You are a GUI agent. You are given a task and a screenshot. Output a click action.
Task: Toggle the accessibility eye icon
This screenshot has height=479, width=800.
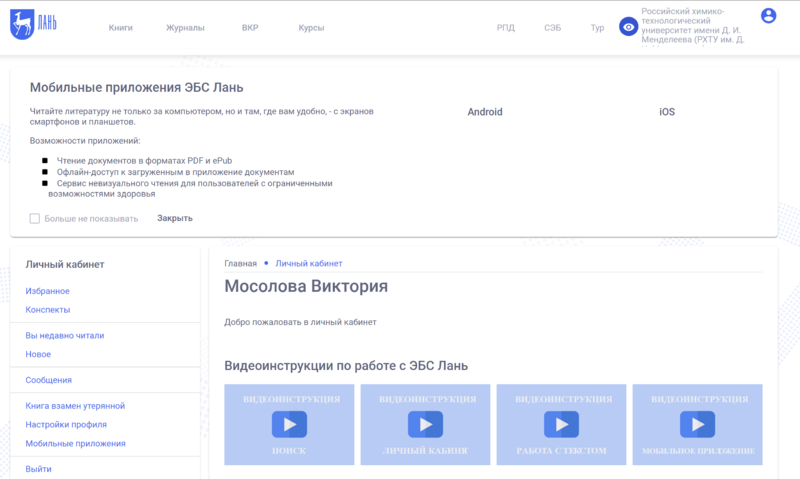click(x=628, y=27)
